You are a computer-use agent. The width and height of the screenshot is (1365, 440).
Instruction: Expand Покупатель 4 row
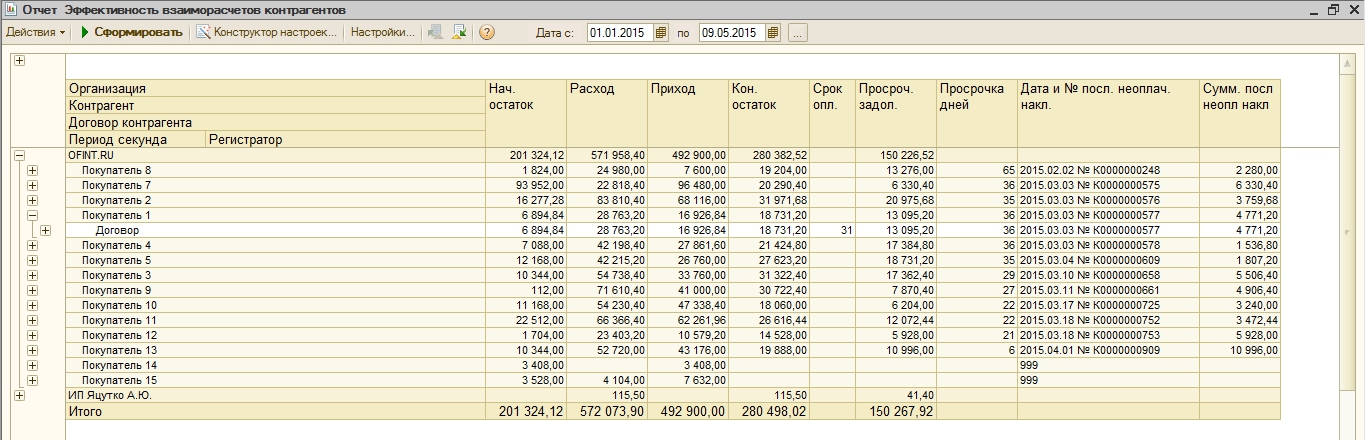point(32,245)
